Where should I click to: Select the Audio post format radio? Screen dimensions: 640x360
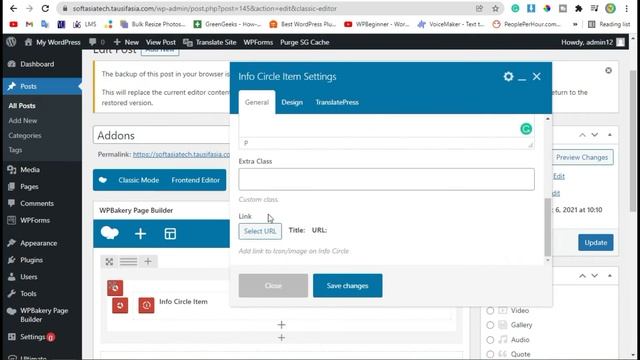(x=490, y=340)
